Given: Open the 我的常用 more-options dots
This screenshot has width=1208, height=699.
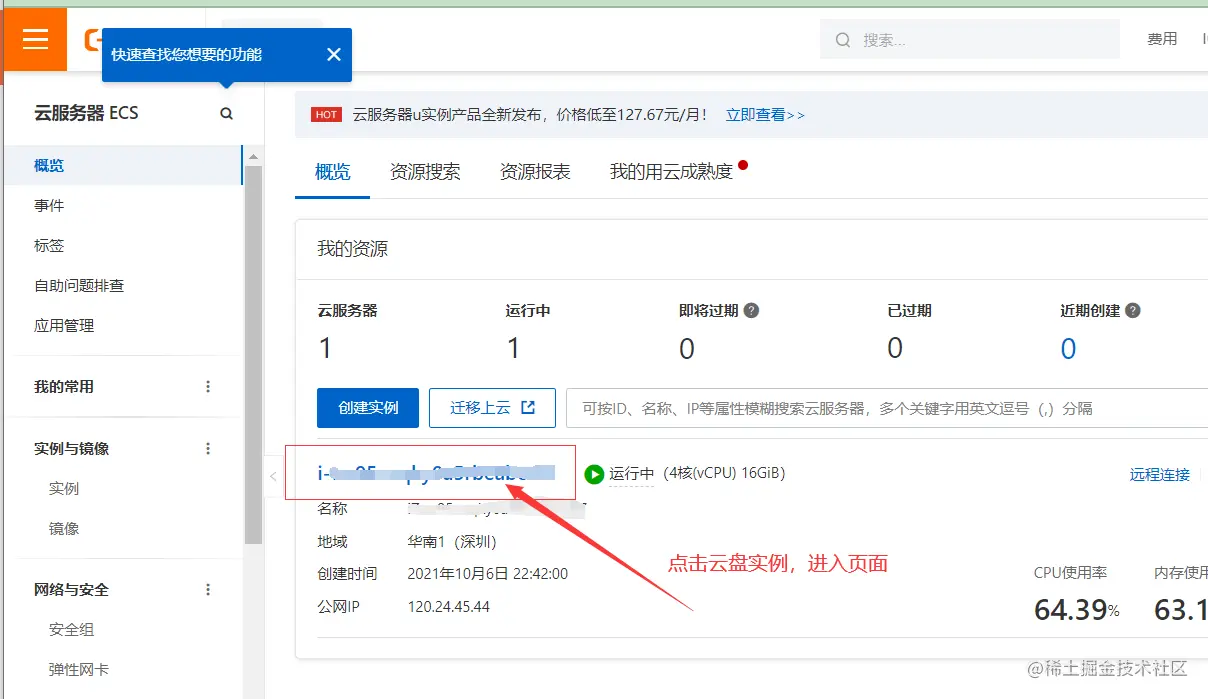Looking at the screenshot, I should tap(208, 387).
